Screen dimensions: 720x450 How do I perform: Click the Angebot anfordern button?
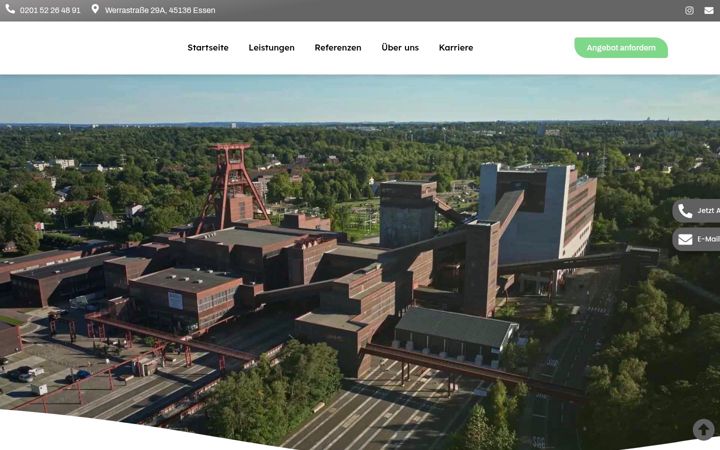621,48
